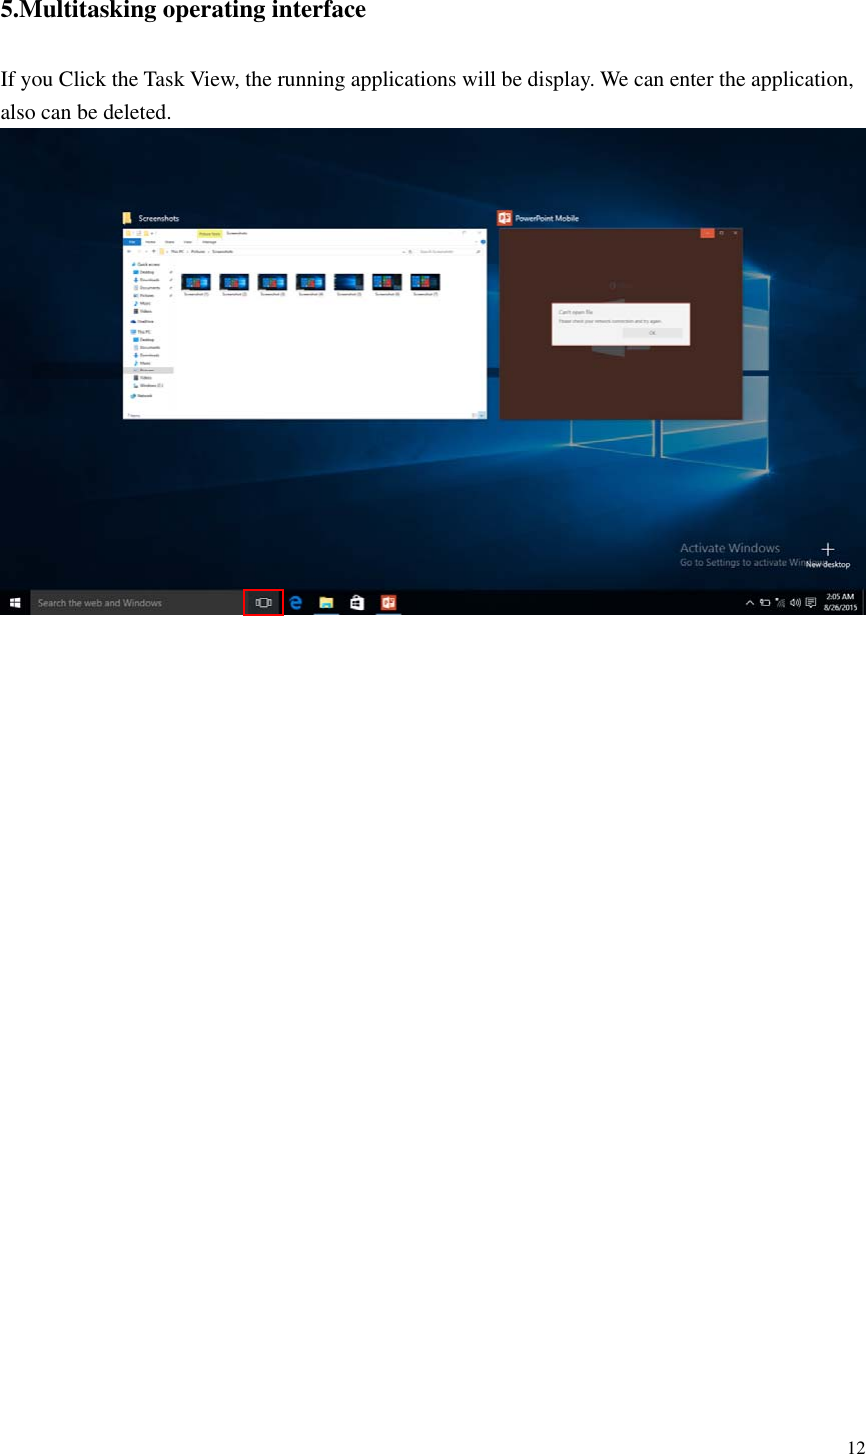The height and width of the screenshot is (1454, 866).
Task: Click Quick access in the navigation pane
Action: click(x=146, y=264)
